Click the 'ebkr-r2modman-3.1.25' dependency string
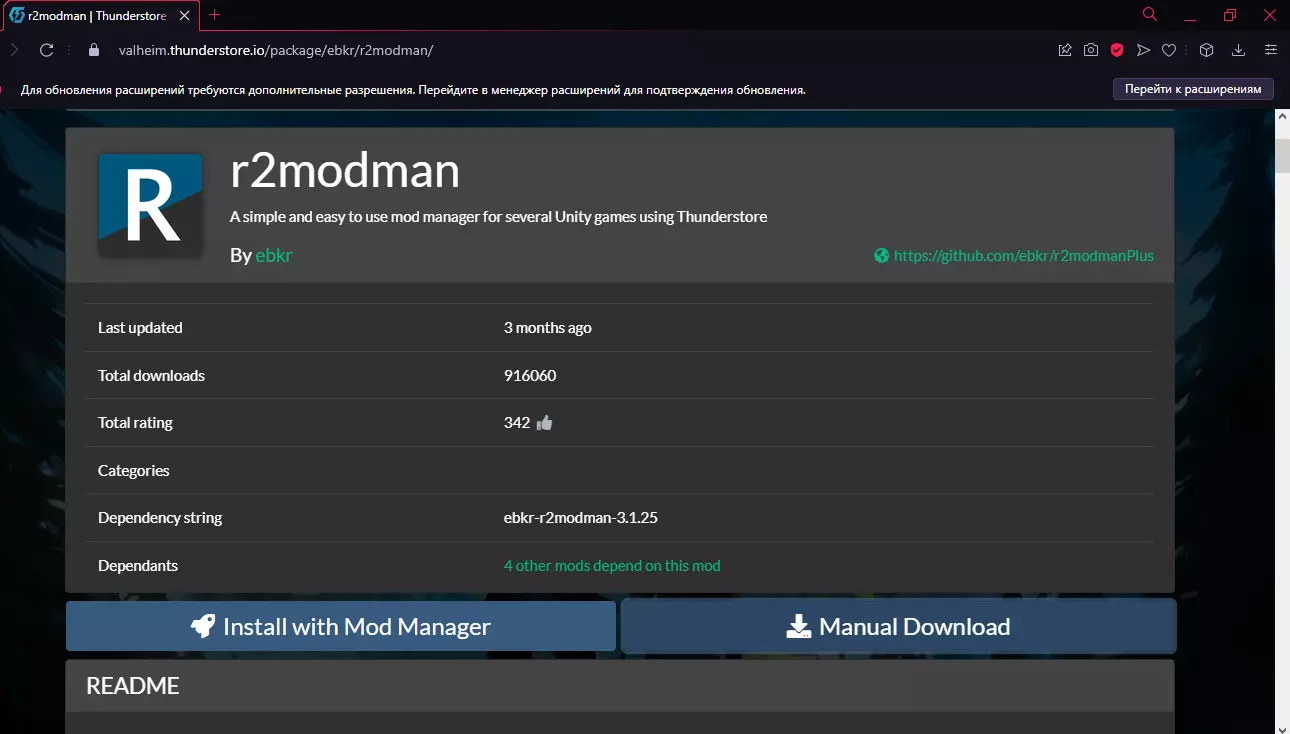The image size is (1290, 734). (581, 518)
